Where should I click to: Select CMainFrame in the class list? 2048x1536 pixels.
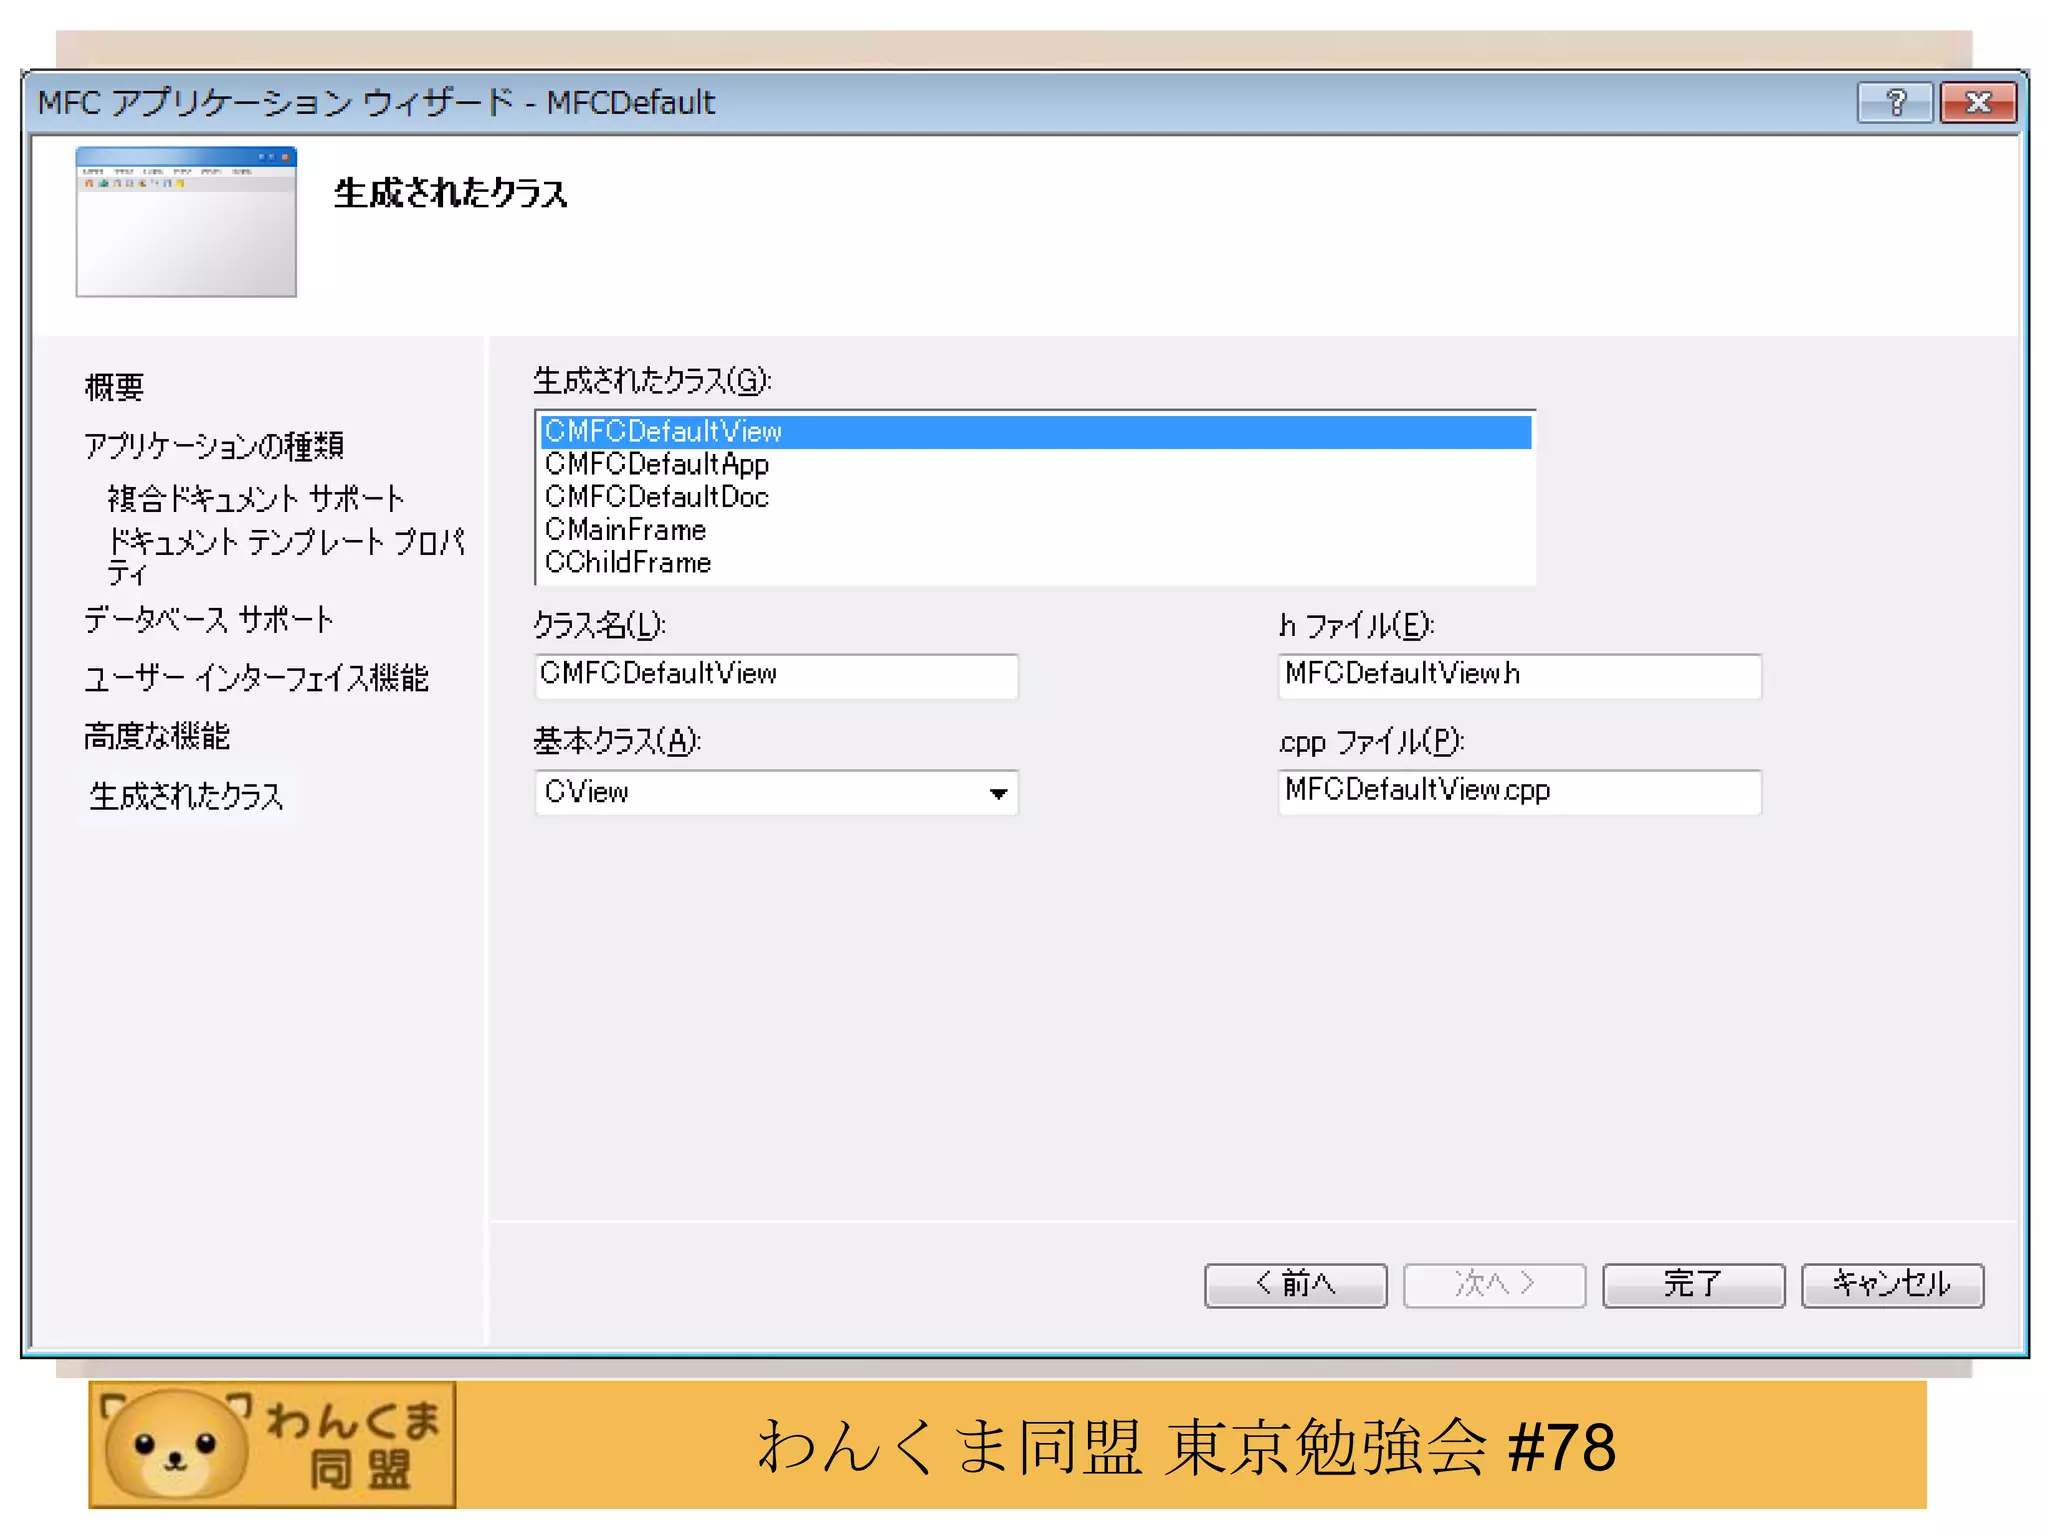click(626, 530)
